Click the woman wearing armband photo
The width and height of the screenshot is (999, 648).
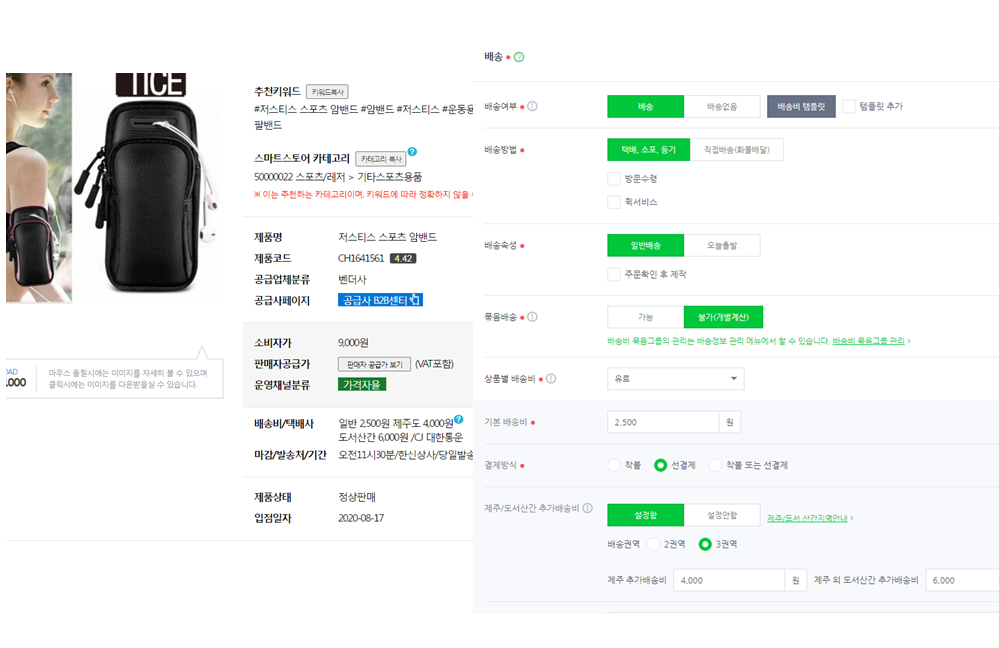pos(38,187)
